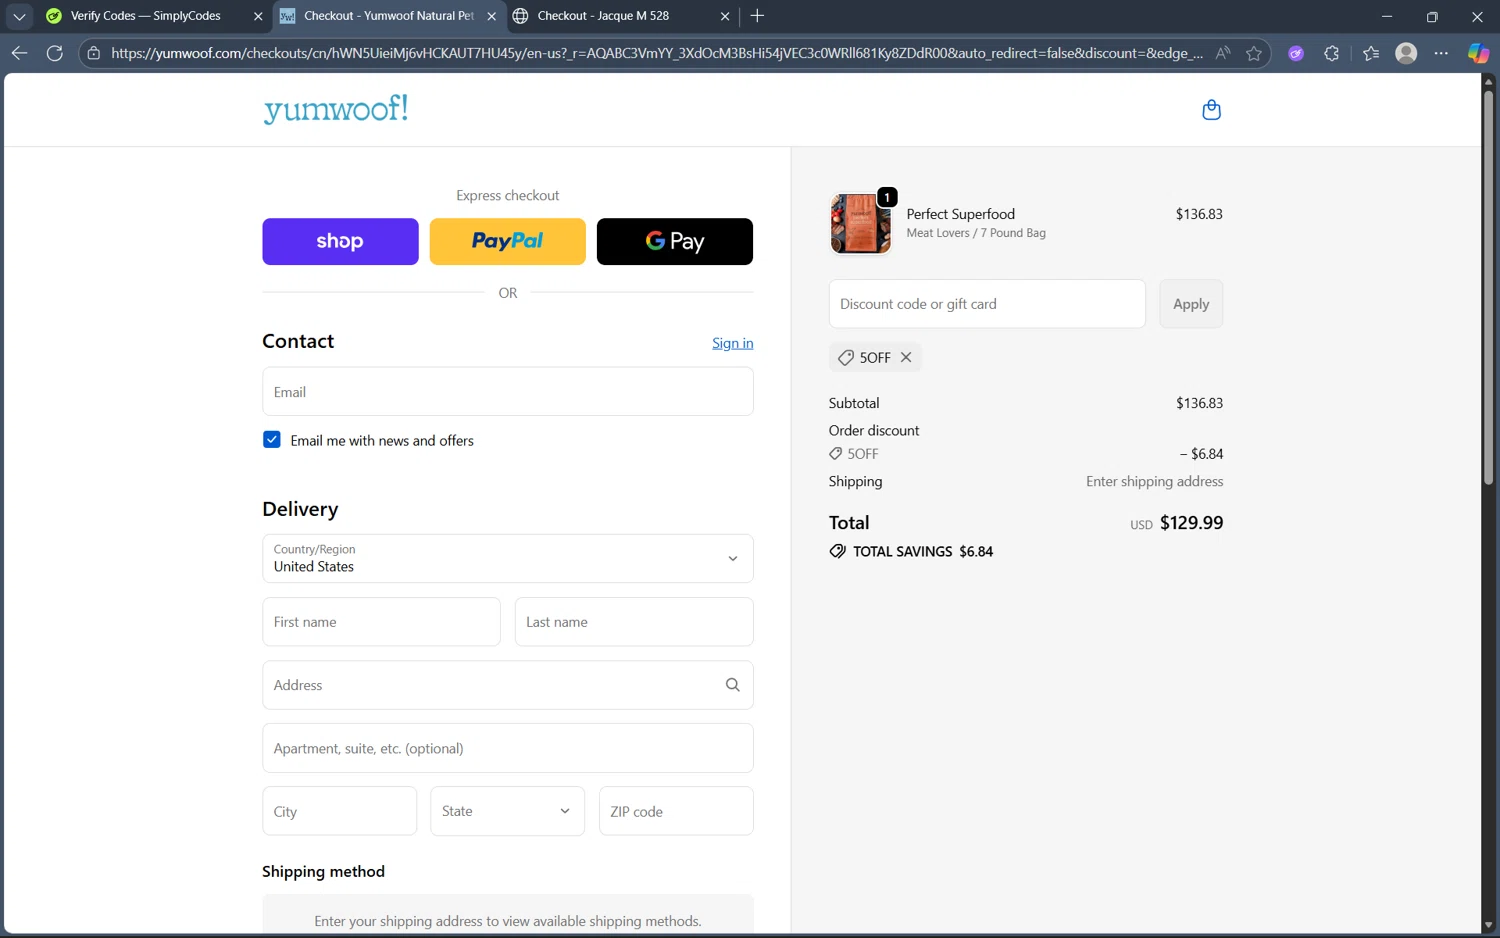1500x938 pixels.
Task: Close the Checkout Yumwoof tab
Action: pyautogui.click(x=491, y=16)
